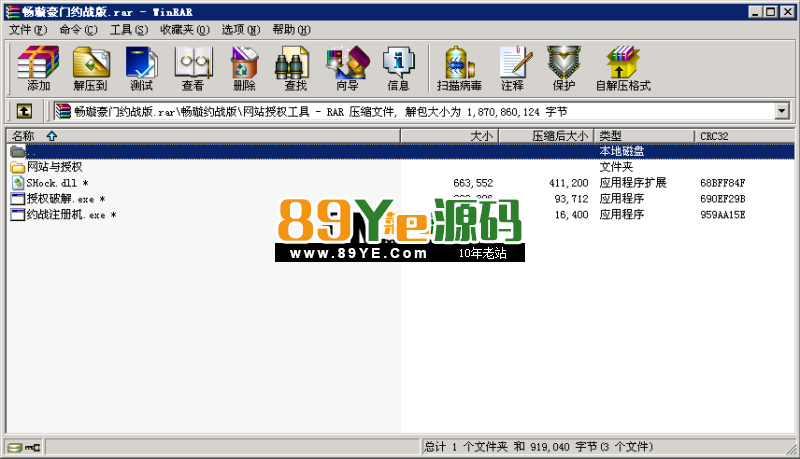This screenshot has width=800, height=459.
Task: Select the 约战注册机.exe file name
Action: coord(71,215)
